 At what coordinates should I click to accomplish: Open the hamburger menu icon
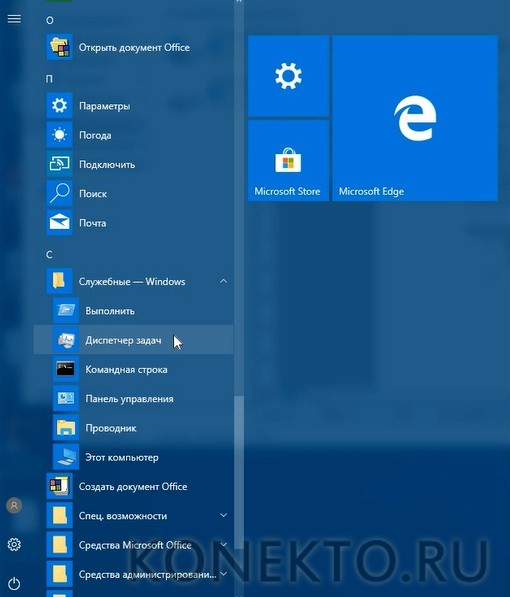coord(14,19)
